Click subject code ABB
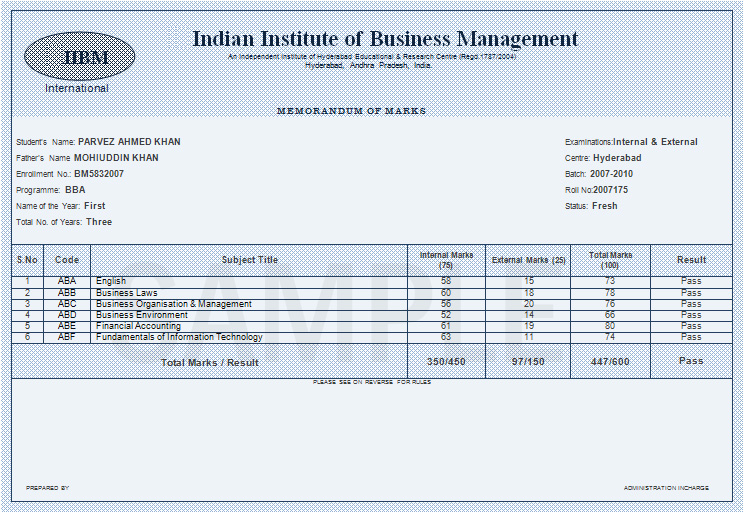Image resolution: width=744 pixels, height=513 pixels. coord(67,293)
